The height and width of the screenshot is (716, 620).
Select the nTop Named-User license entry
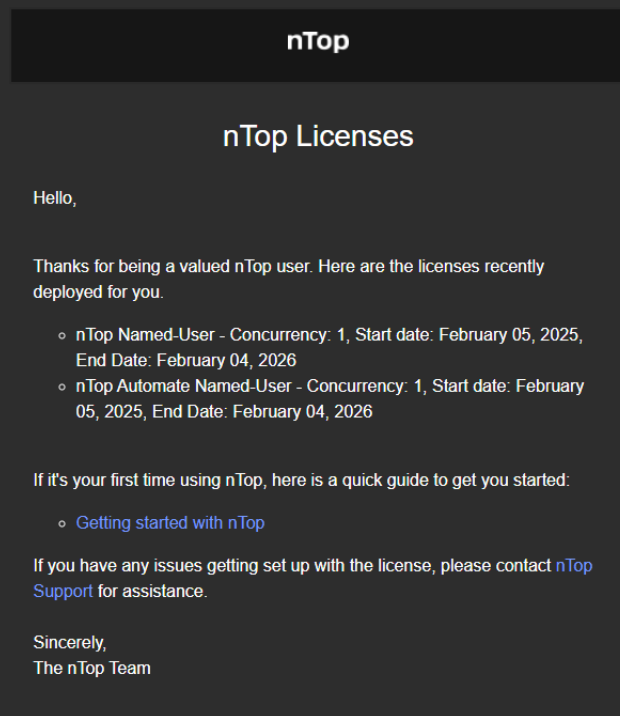tap(329, 347)
